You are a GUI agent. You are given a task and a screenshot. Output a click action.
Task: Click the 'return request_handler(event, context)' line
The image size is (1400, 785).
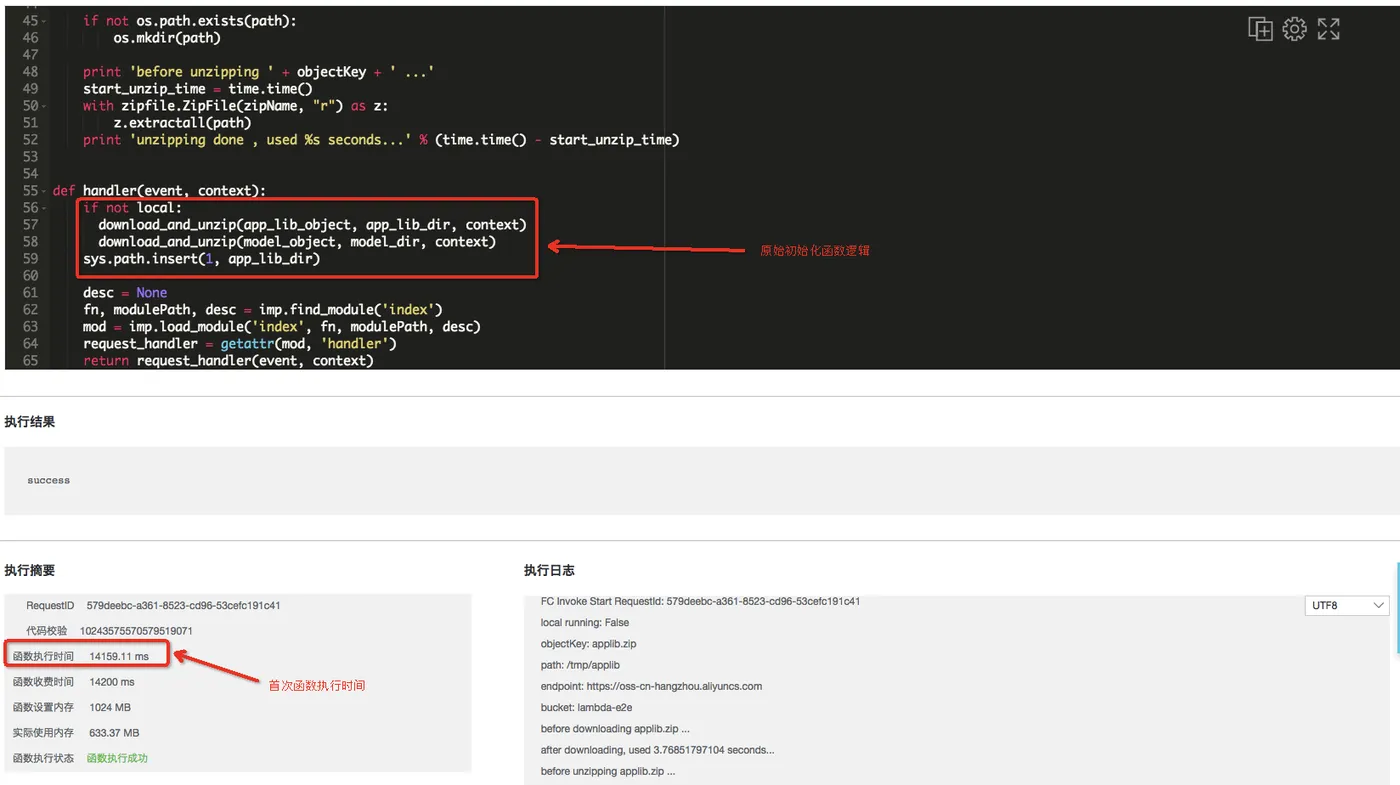(228, 361)
